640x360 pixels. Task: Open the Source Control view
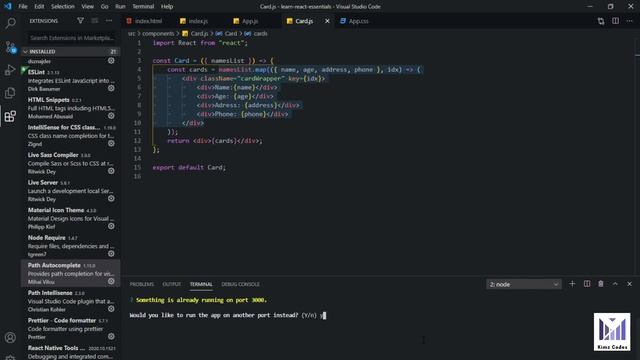click(10, 47)
